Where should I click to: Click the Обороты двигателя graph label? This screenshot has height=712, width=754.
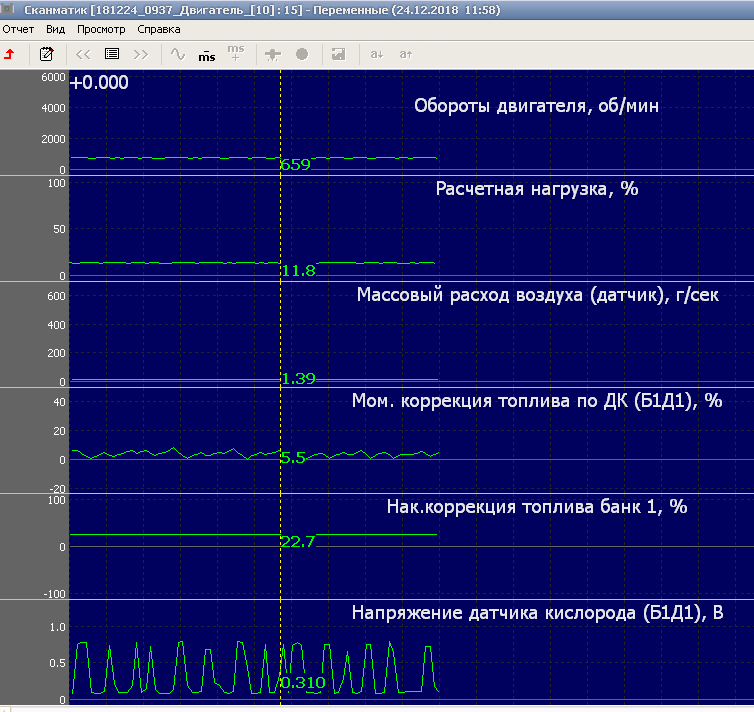coord(536,107)
